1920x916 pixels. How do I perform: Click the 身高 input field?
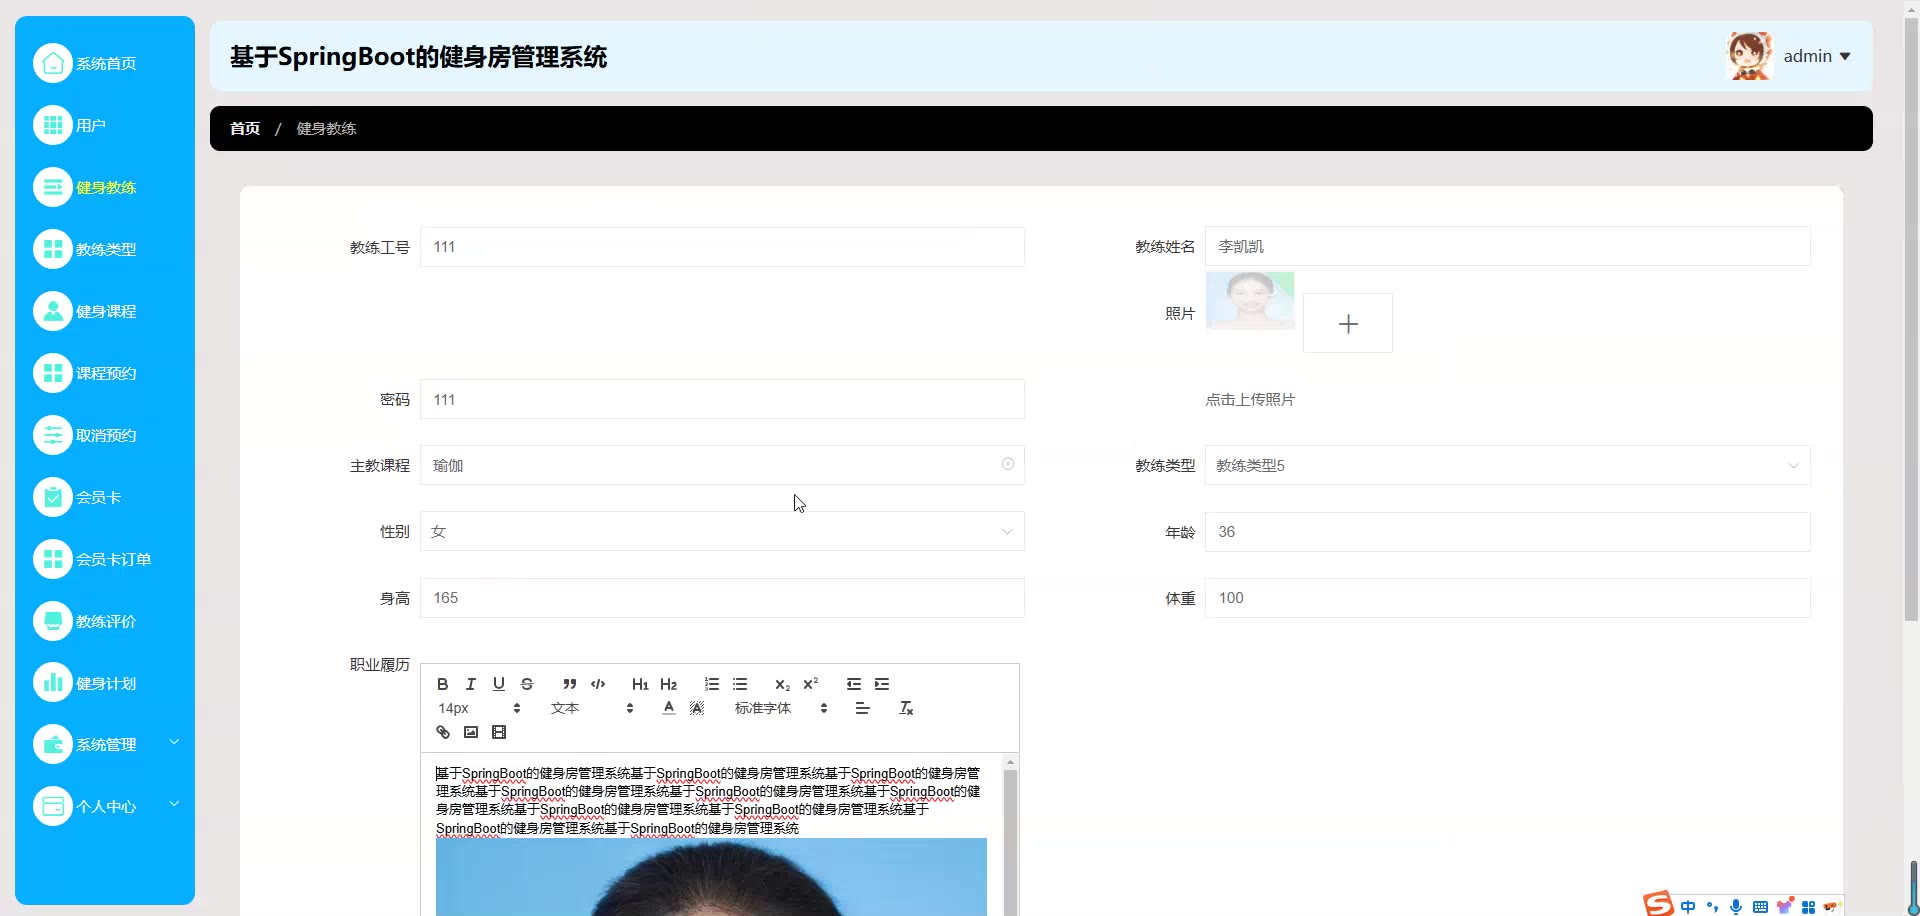click(722, 598)
